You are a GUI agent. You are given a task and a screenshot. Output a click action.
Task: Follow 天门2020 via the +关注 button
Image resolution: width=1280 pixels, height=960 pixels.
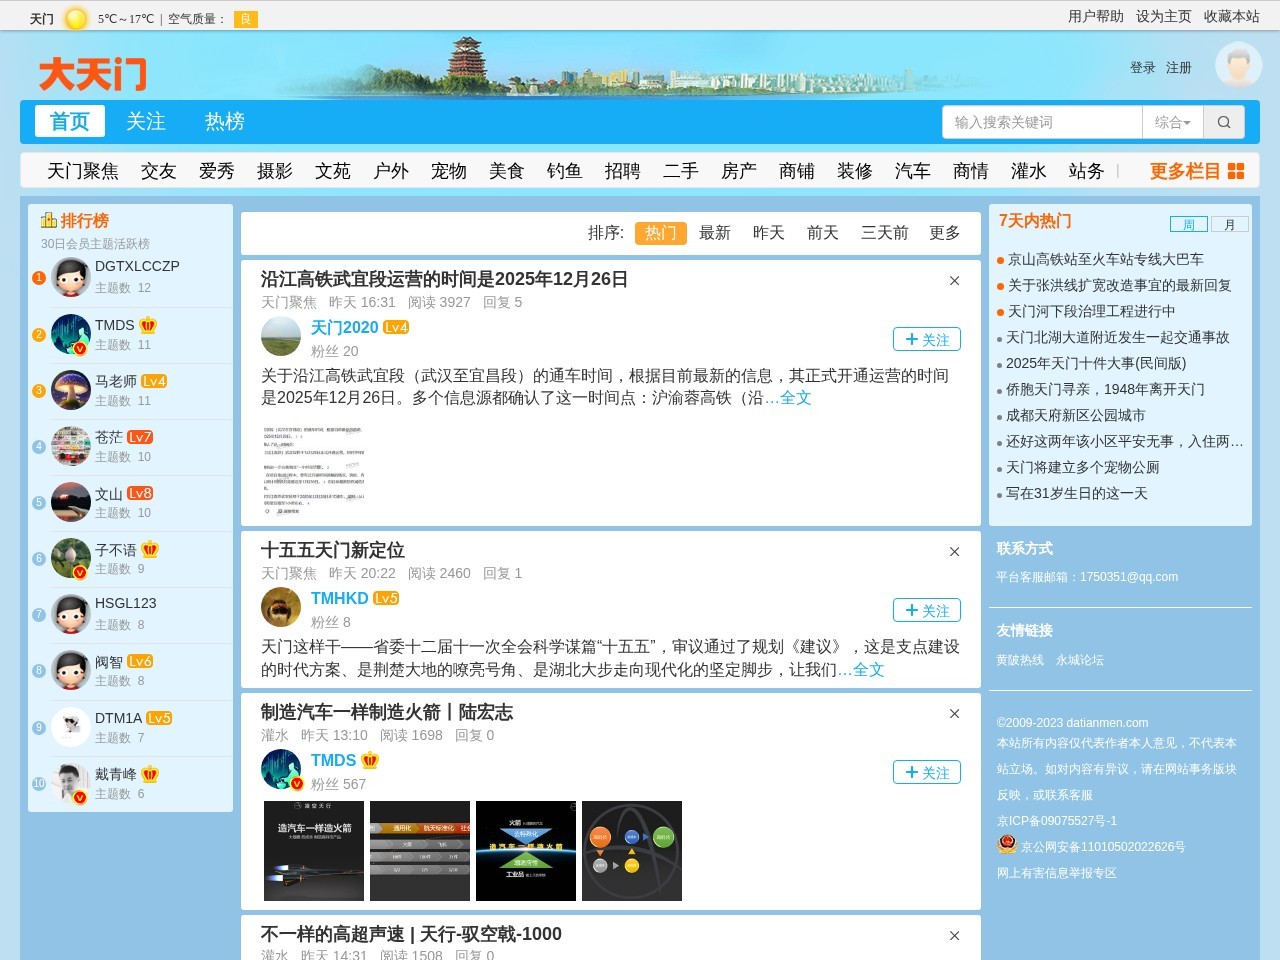926,339
